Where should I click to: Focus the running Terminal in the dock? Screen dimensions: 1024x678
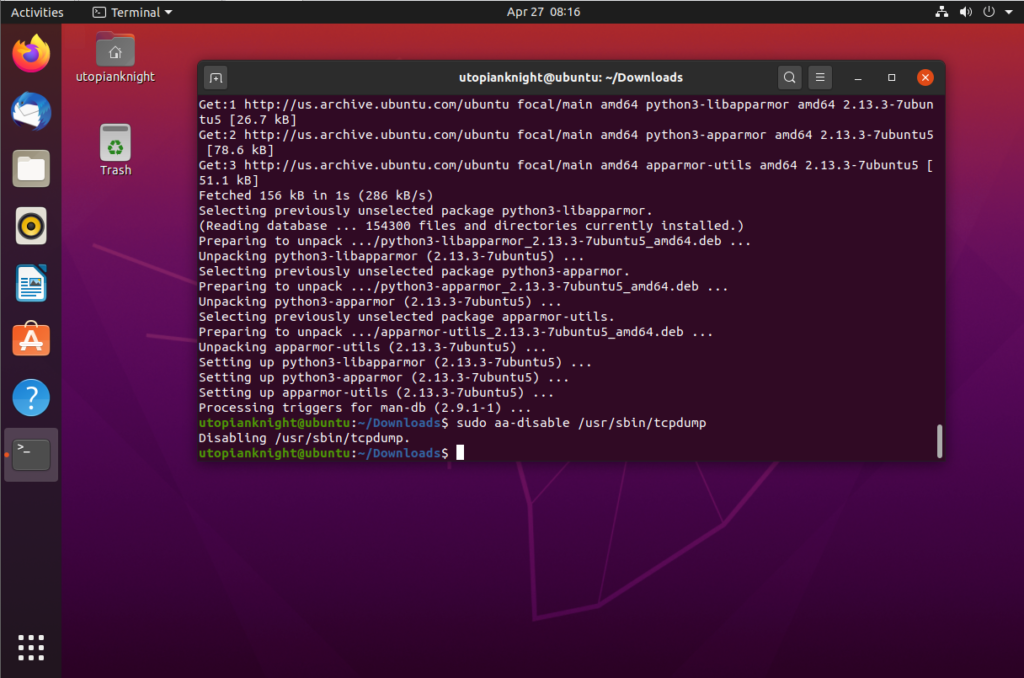[30, 453]
